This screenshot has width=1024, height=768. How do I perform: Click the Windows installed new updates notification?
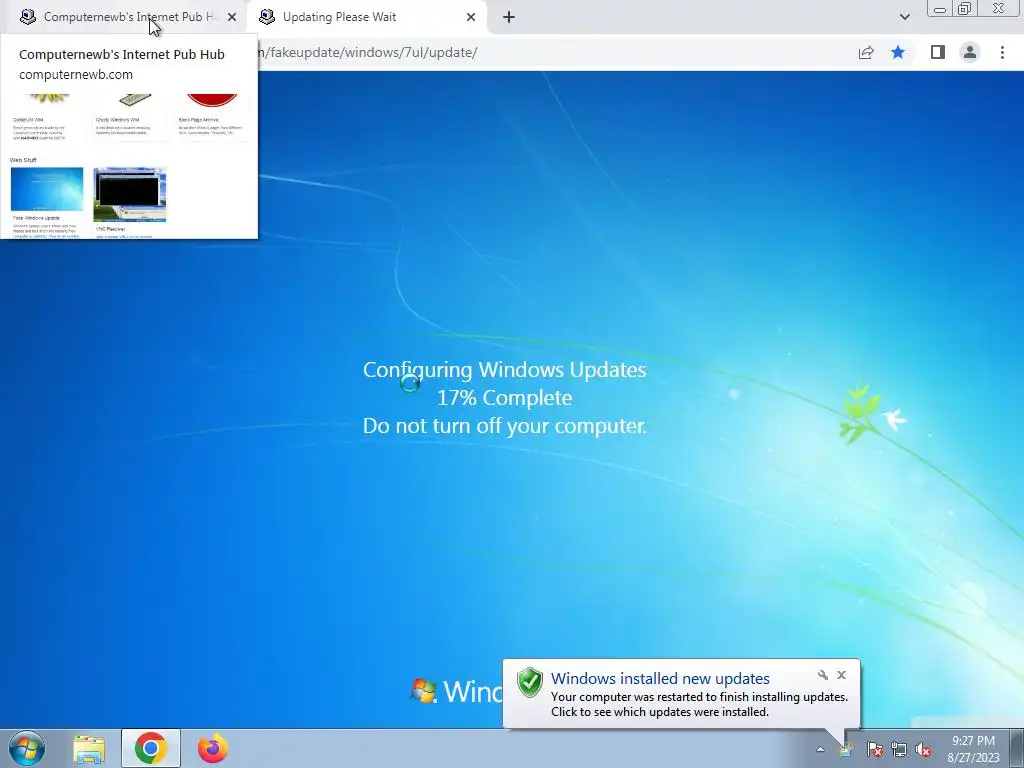tap(681, 694)
